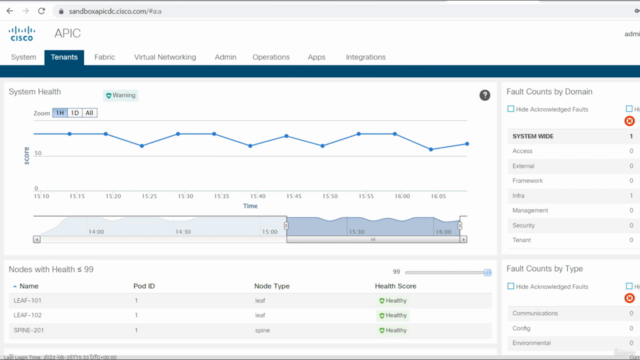Select the SPINE-201 node name
The image size is (640, 360).
(29, 330)
